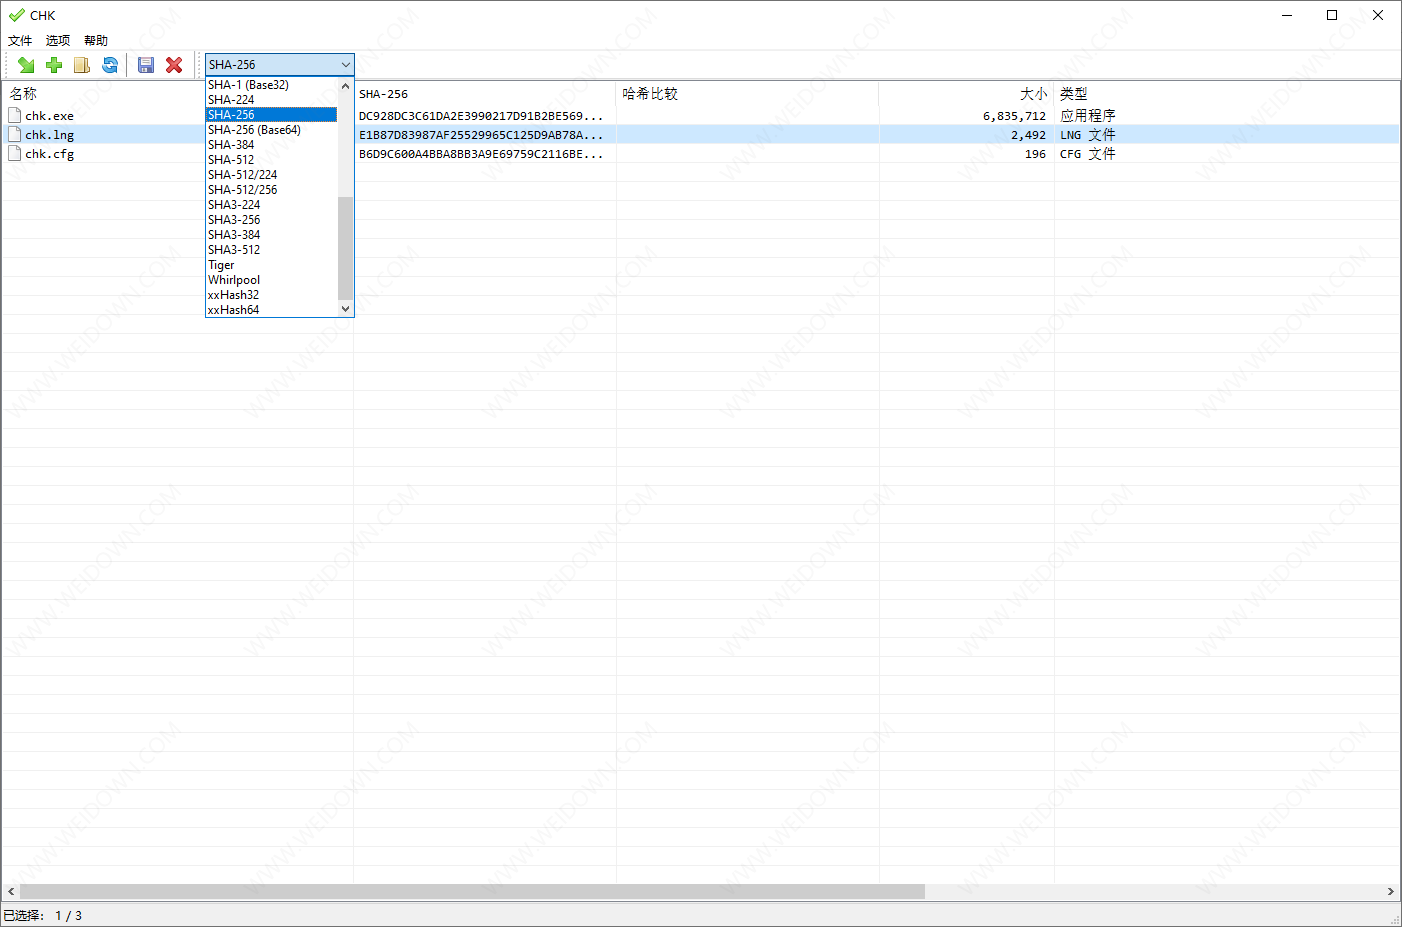Click the horizontal scrollbar right arrow
This screenshot has width=1402, height=927.
pyautogui.click(x=1390, y=891)
